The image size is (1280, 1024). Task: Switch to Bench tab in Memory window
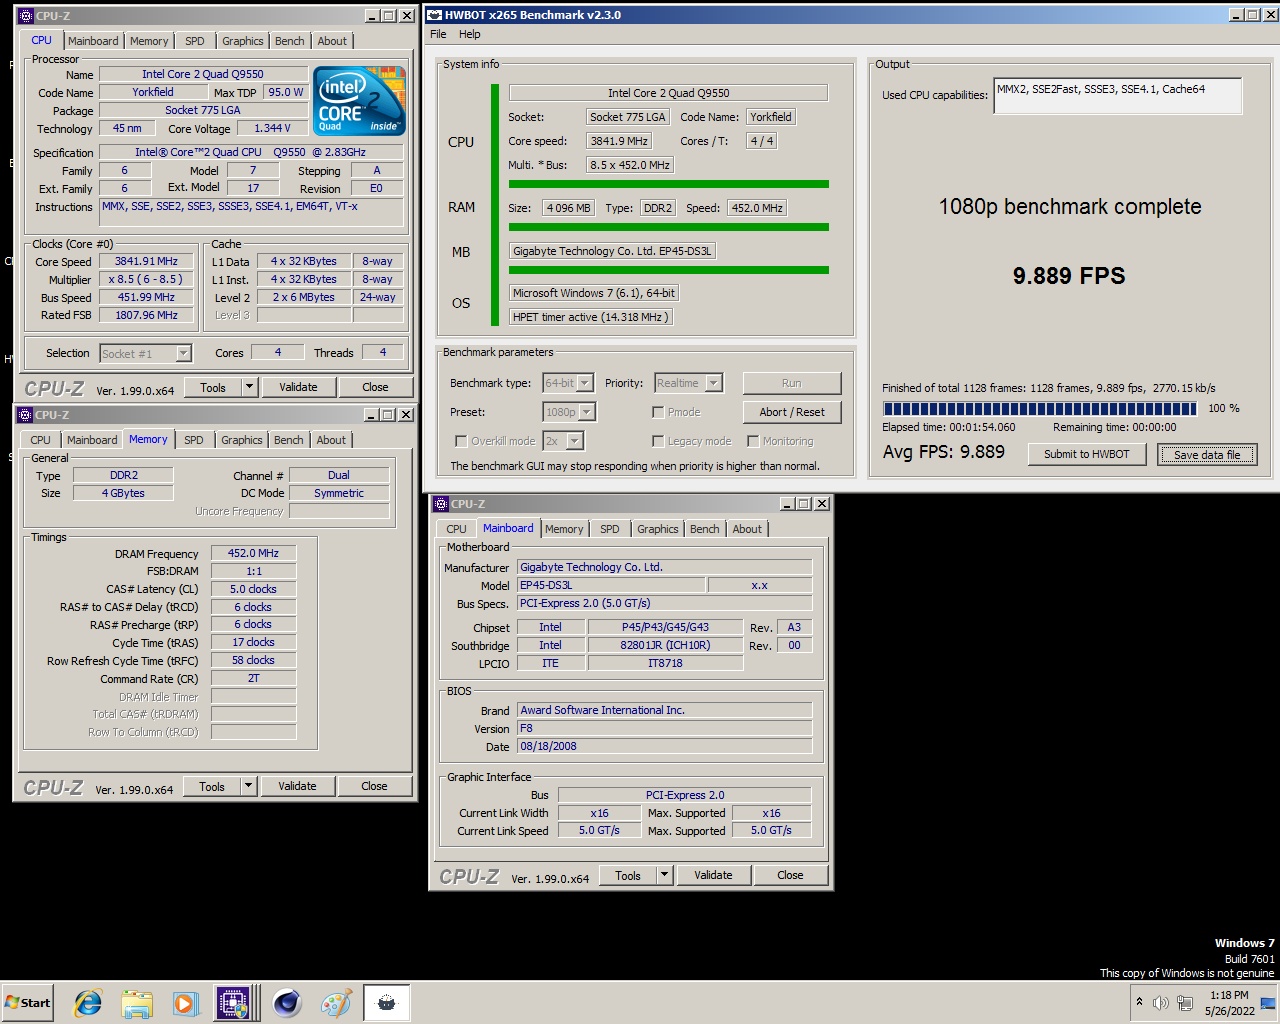289,440
